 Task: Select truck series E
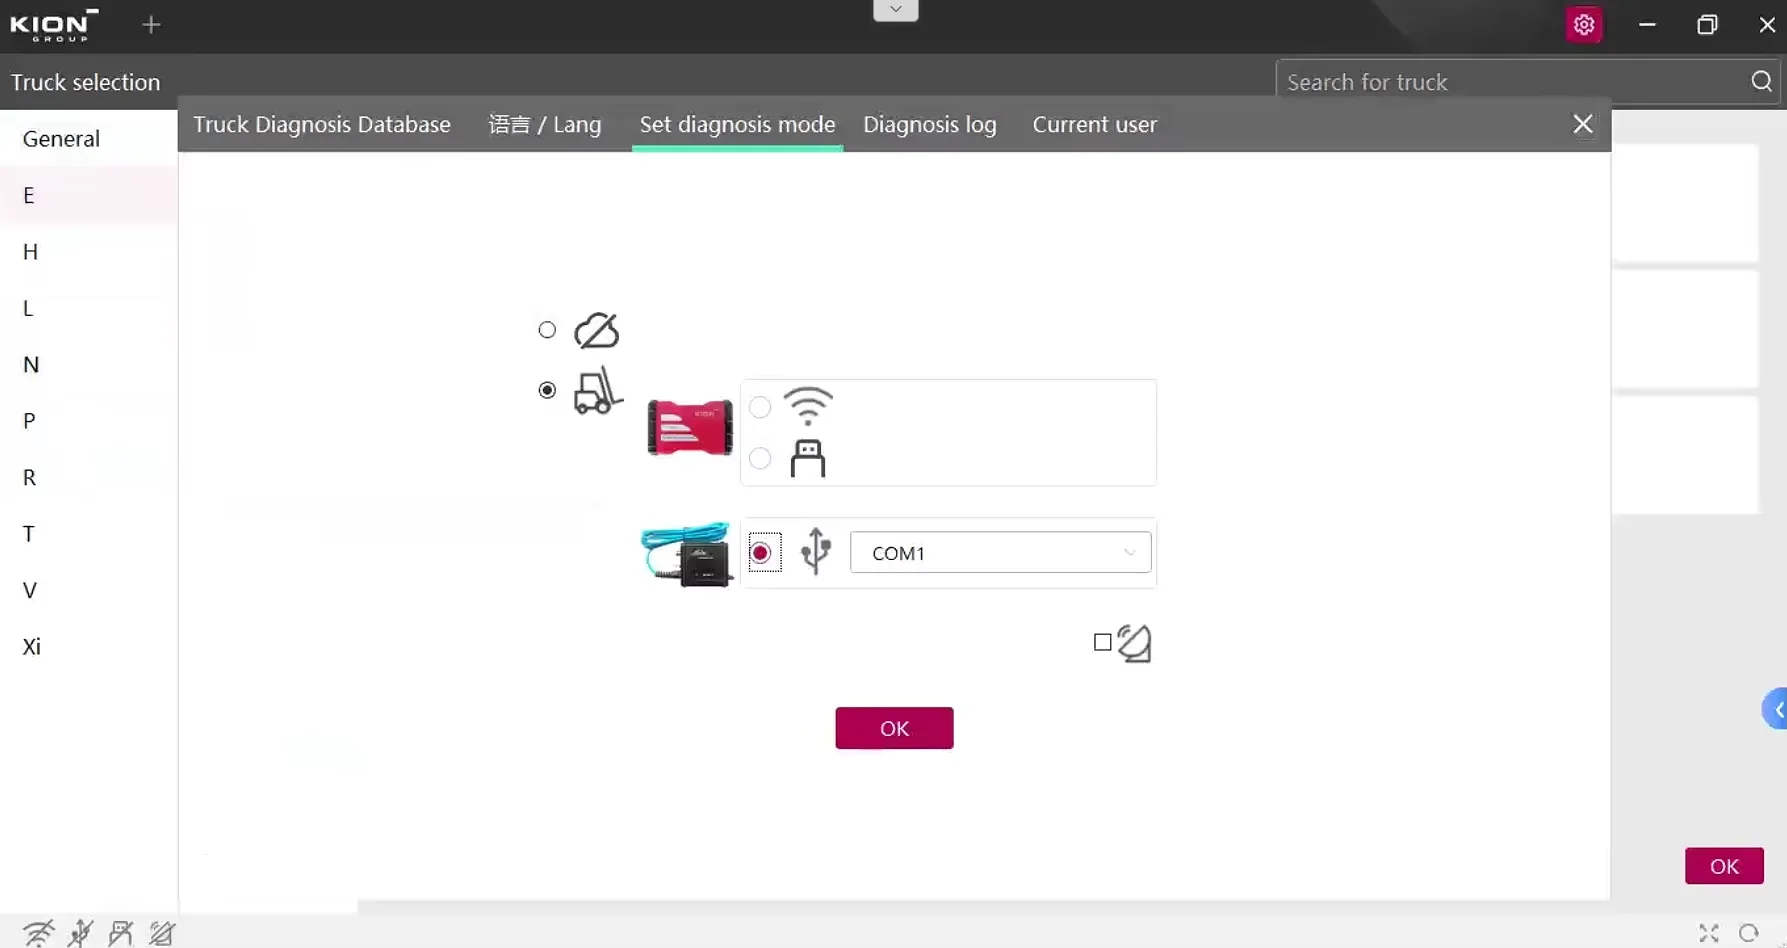pyautogui.click(x=89, y=195)
